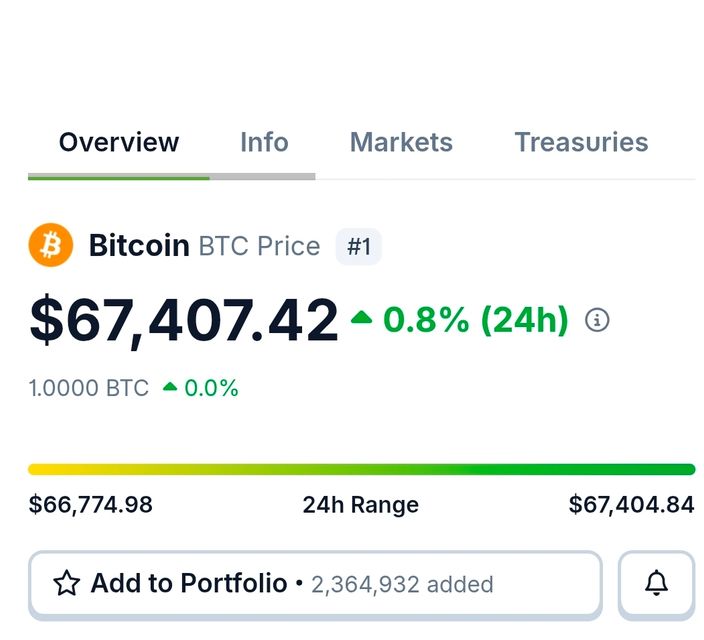Tap the info circle next to 24h change

coord(597,321)
